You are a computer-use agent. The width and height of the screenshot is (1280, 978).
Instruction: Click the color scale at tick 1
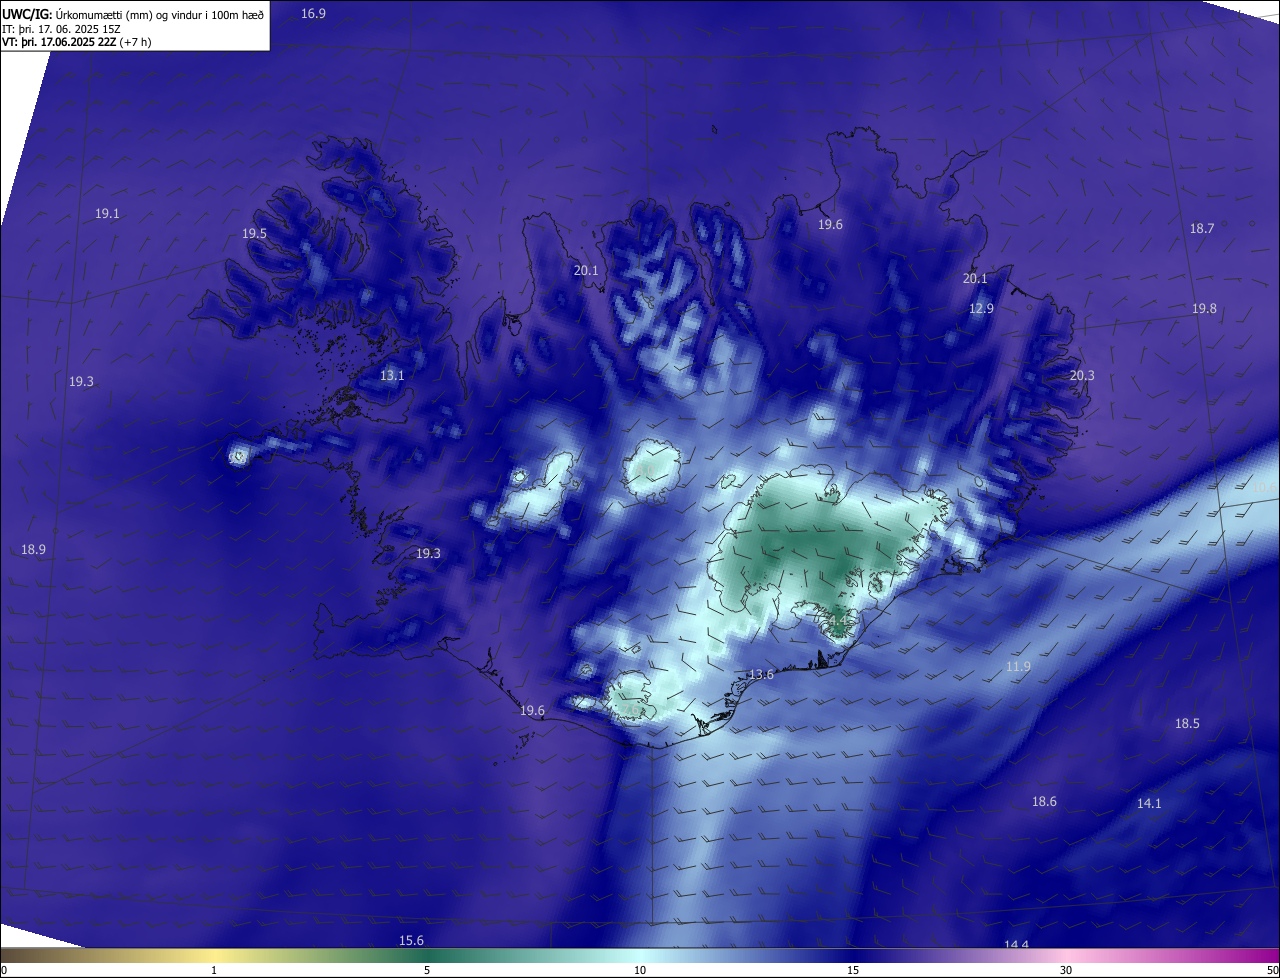click(x=214, y=970)
